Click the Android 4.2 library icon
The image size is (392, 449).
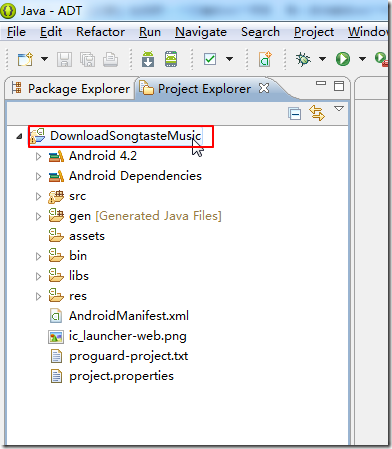56,156
